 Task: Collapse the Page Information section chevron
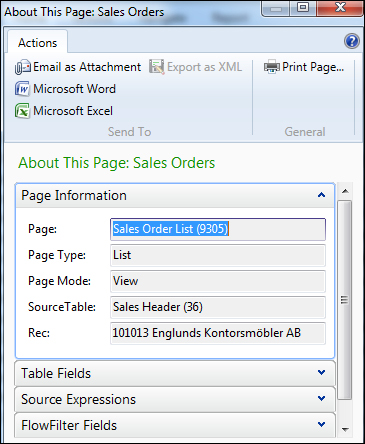click(x=321, y=195)
